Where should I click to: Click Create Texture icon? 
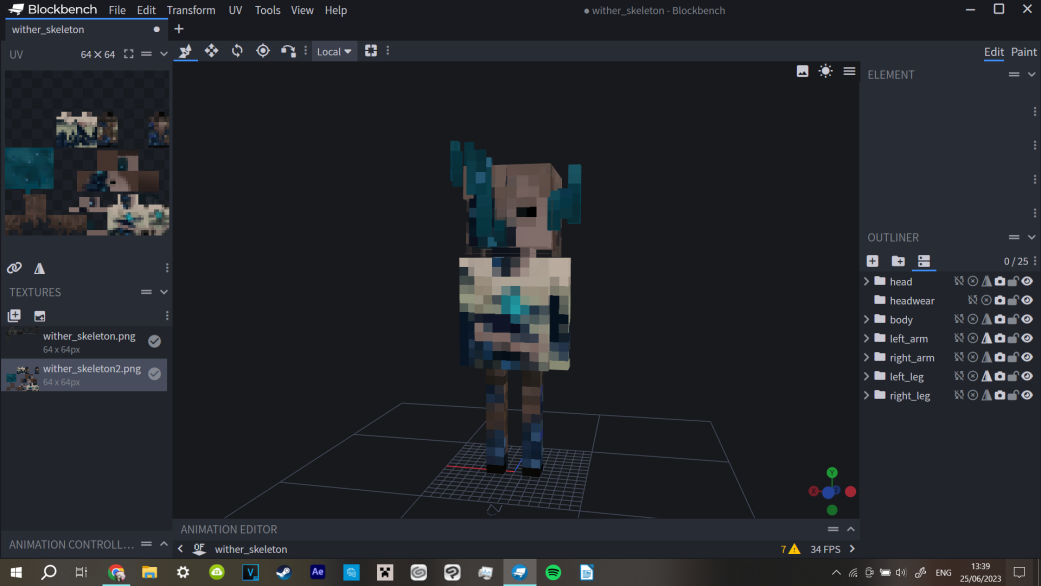coord(40,316)
